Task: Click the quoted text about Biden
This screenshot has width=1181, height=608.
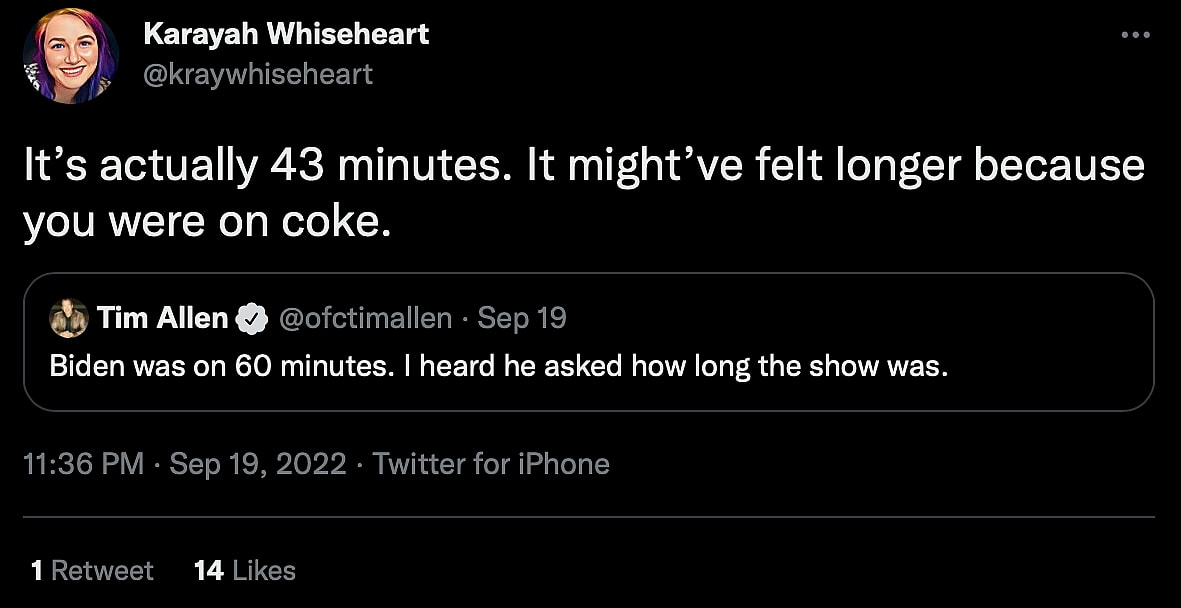Action: [x=498, y=366]
